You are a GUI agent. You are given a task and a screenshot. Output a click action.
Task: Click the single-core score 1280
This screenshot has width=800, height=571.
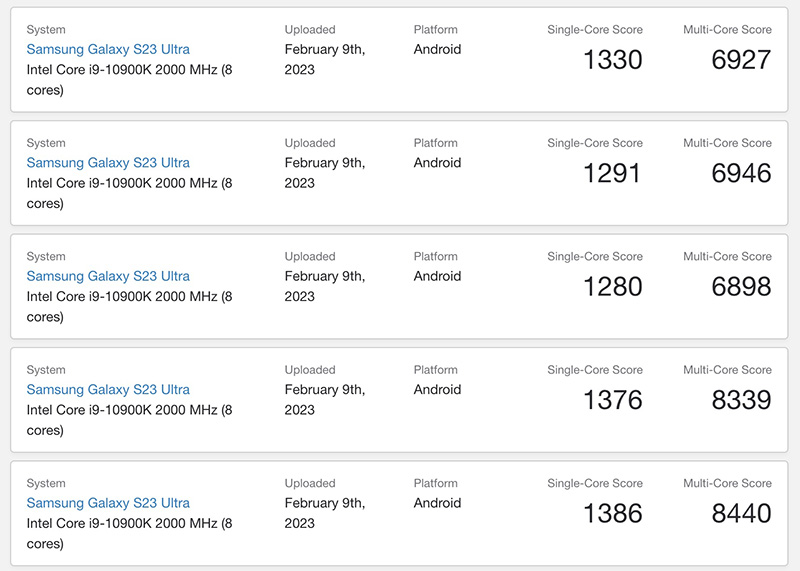pyautogui.click(x=613, y=286)
